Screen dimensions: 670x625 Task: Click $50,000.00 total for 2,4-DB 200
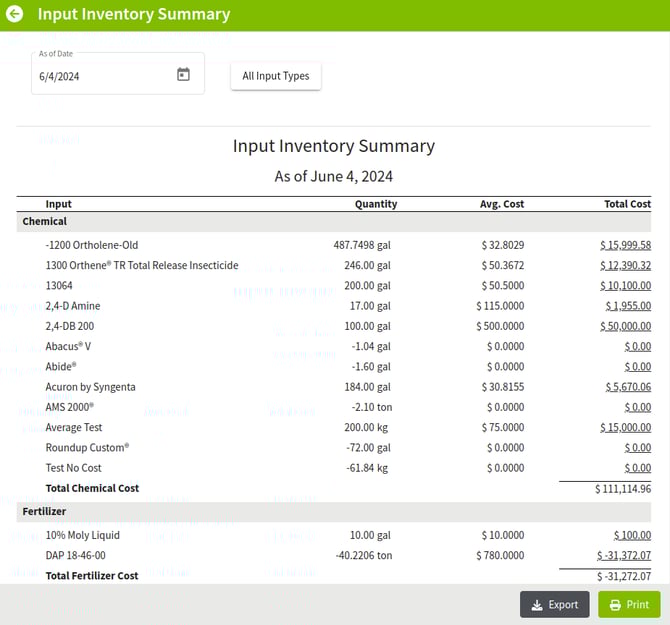coord(625,326)
